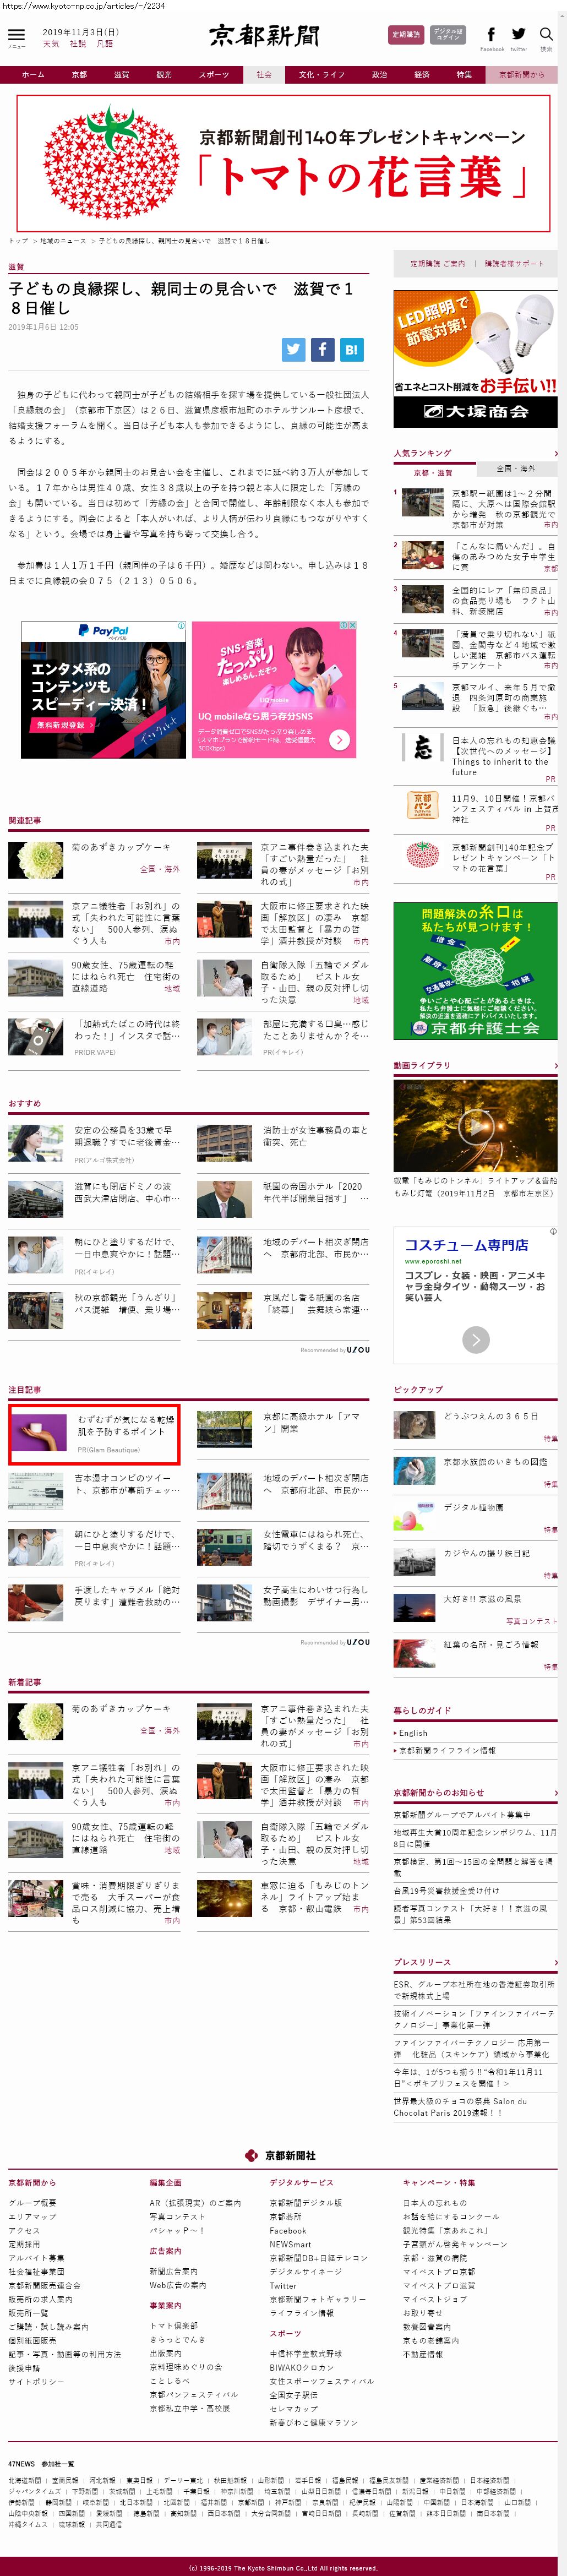Expand 人気ランキング section chevron
Image resolution: width=567 pixels, height=2576 pixels.
pos(555,453)
